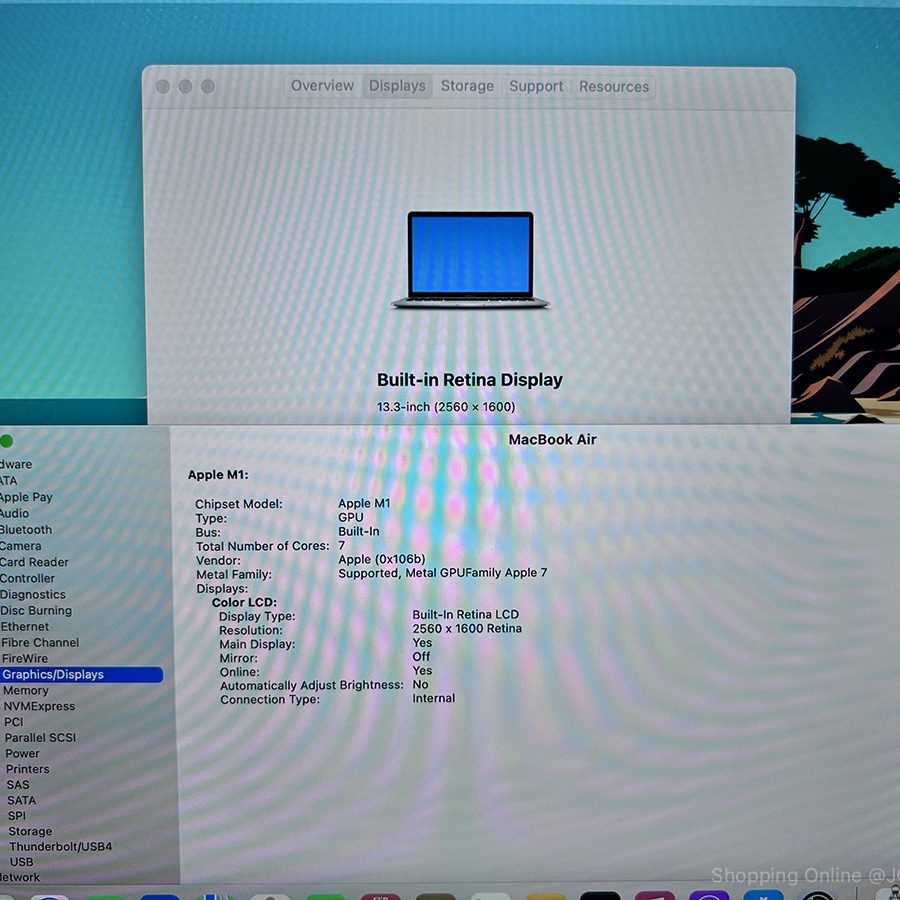Select Apple Pay in the sidebar
This screenshot has width=900, height=900.
26,497
